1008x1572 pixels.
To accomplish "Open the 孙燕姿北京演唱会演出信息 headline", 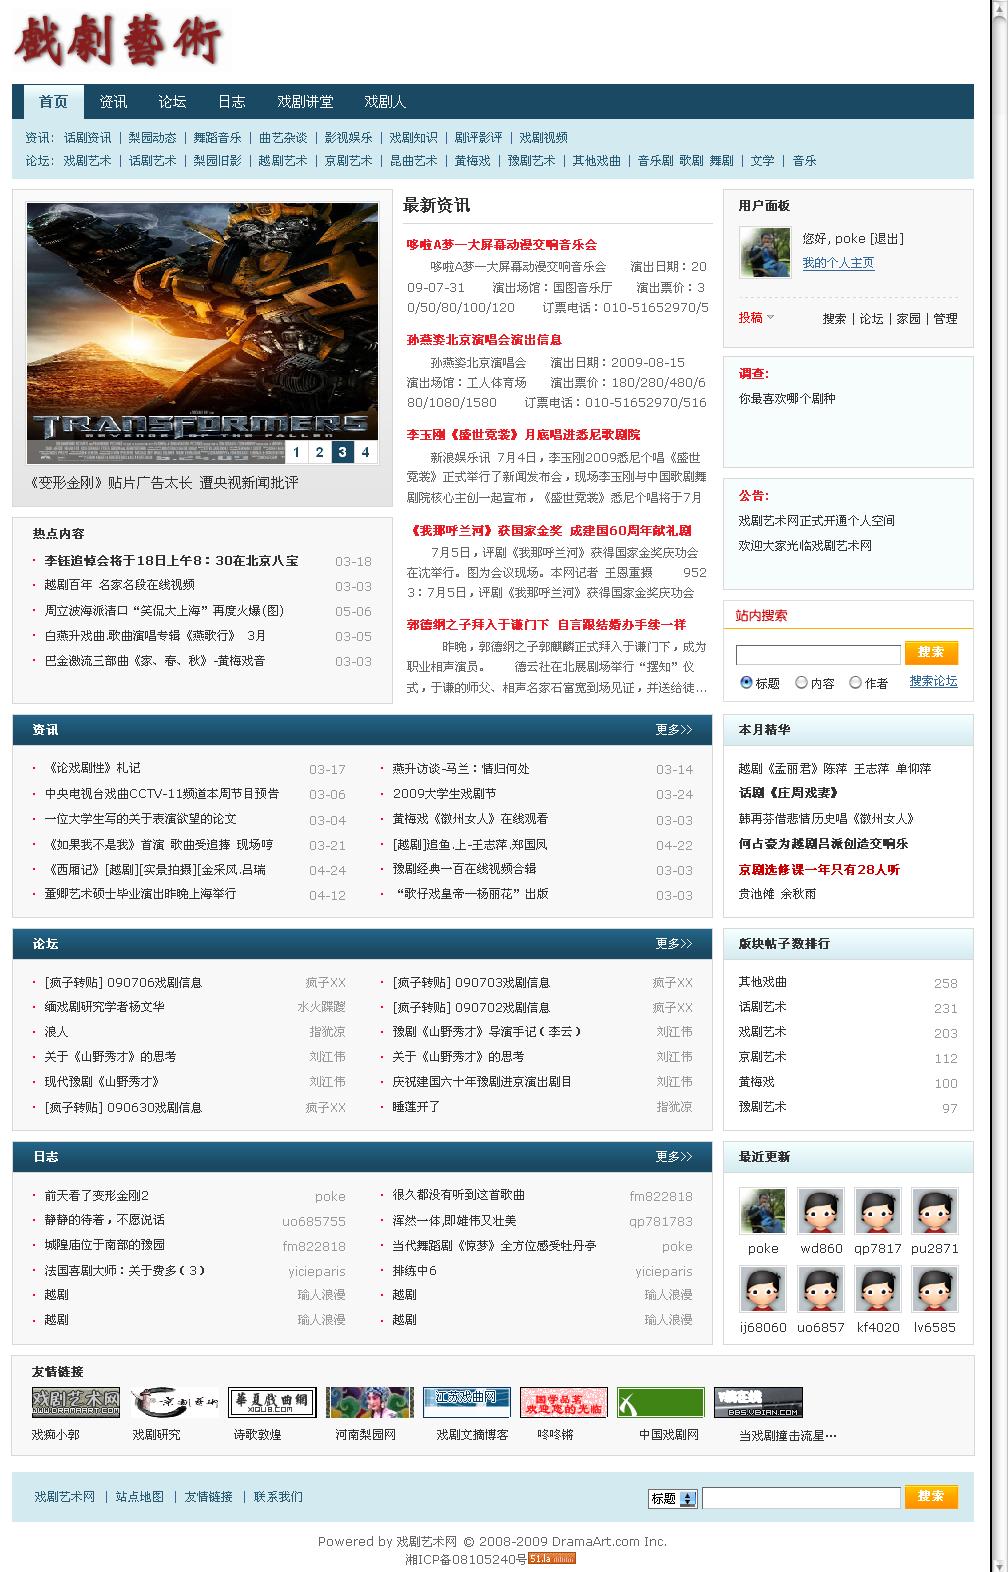I will tap(484, 339).
